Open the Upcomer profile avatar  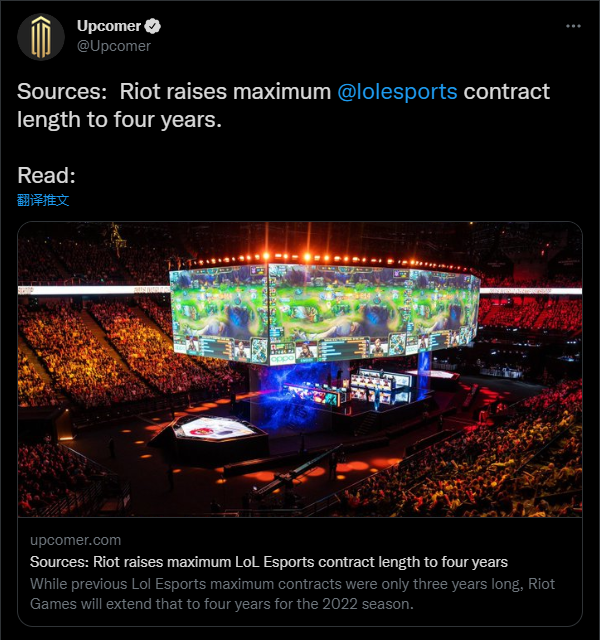point(41,37)
